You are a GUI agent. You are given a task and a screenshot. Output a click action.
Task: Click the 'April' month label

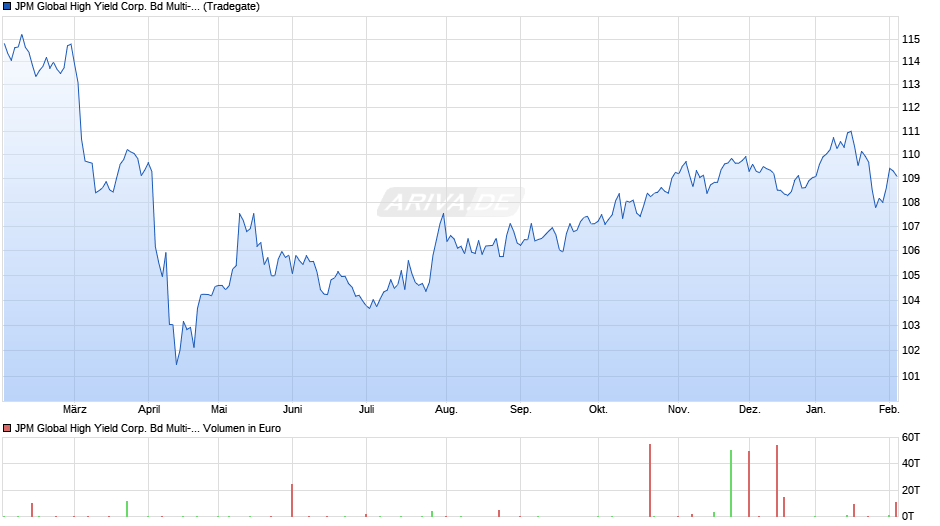click(149, 410)
